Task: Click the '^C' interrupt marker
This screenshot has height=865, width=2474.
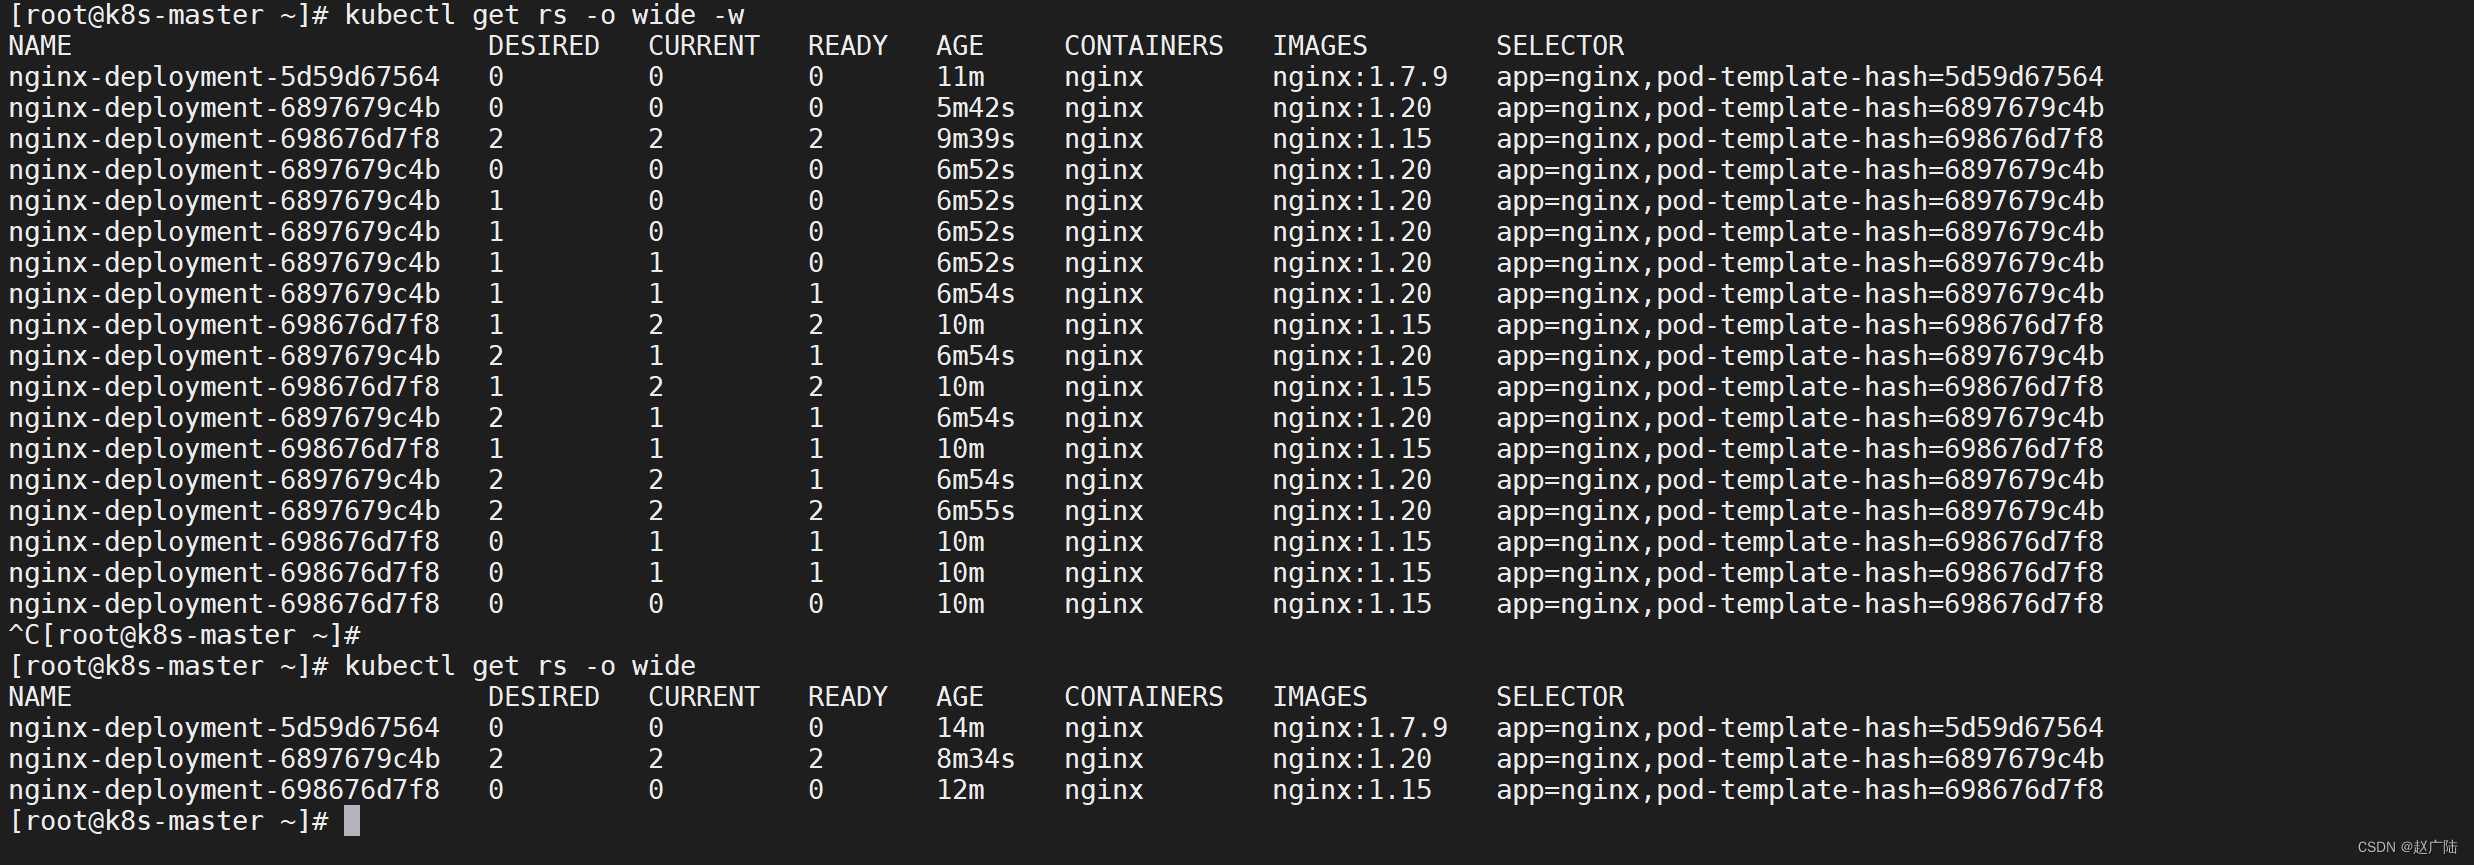Action: pyautogui.click(x=24, y=635)
